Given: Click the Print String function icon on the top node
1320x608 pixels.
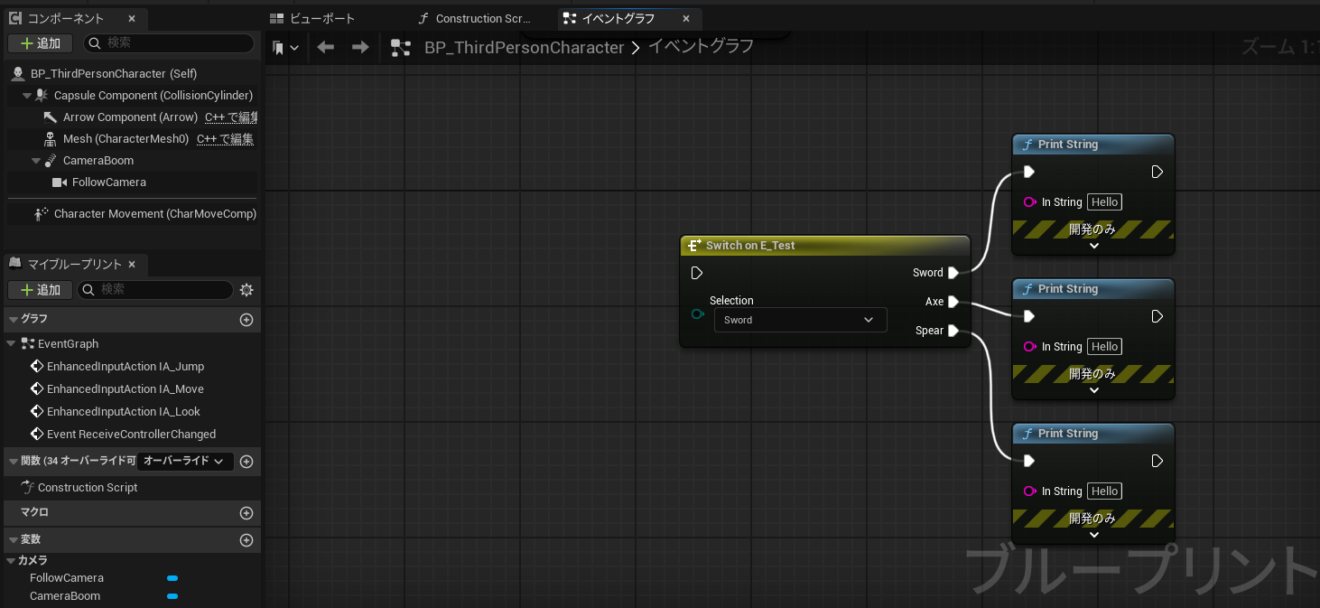Looking at the screenshot, I should (x=1027, y=144).
